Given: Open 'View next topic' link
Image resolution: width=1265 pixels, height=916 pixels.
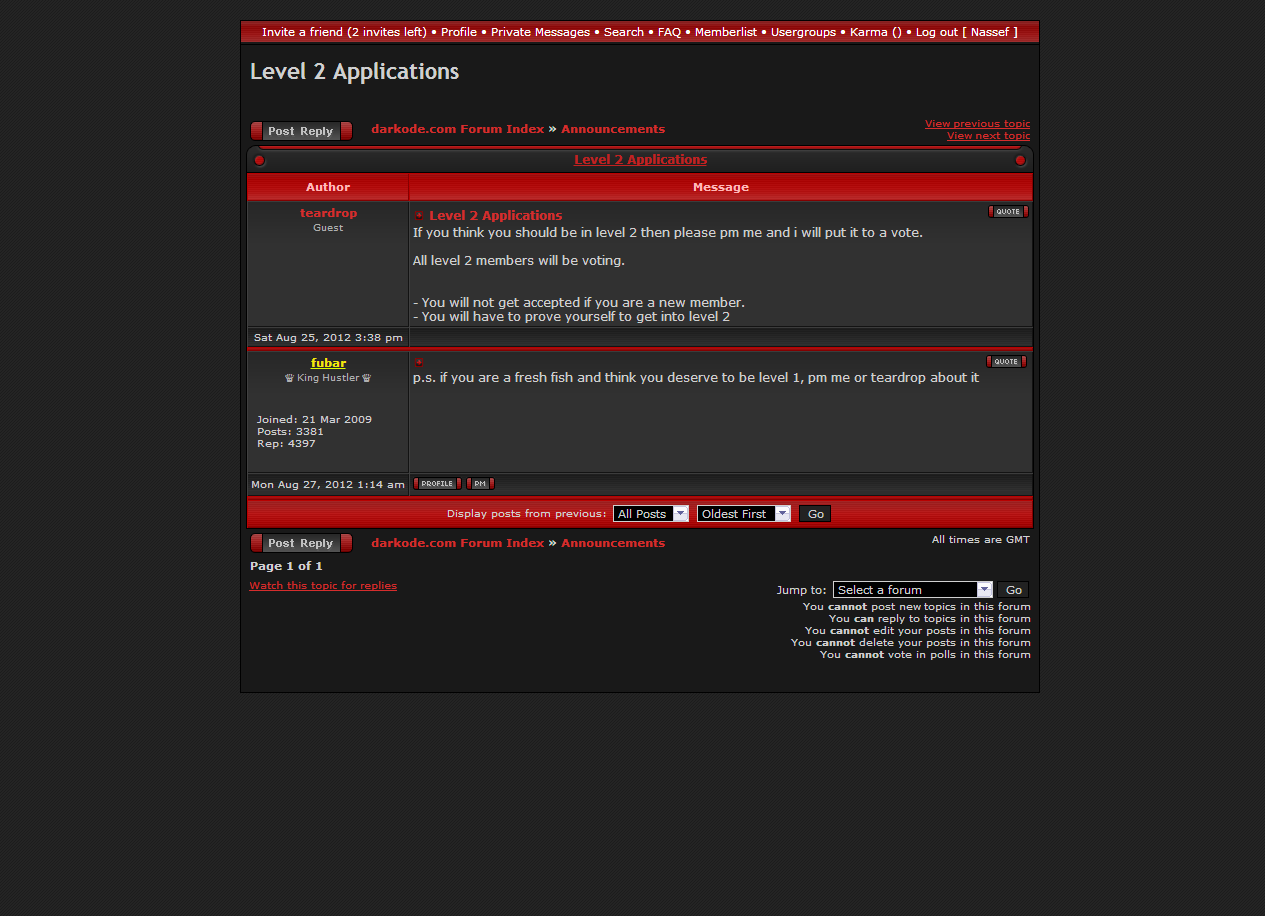Looking at the screenshot, I should pos(988,136).
